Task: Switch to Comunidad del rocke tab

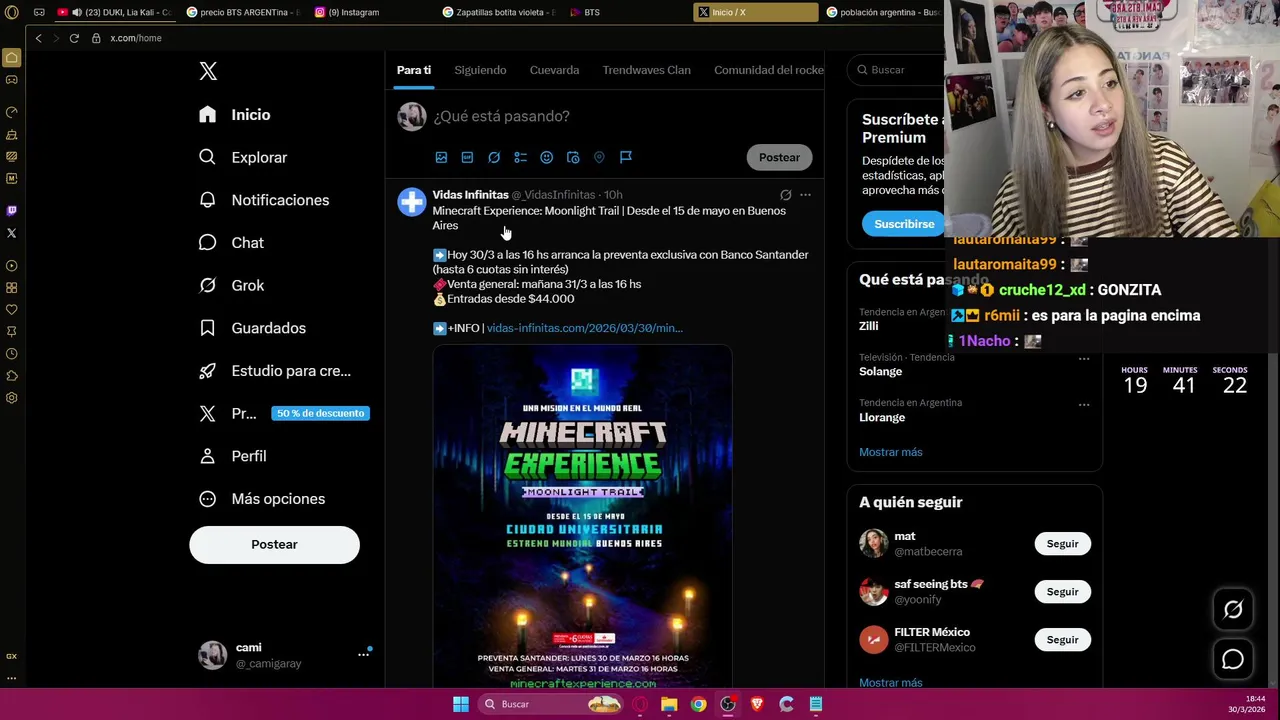Action: click(768, 70)
